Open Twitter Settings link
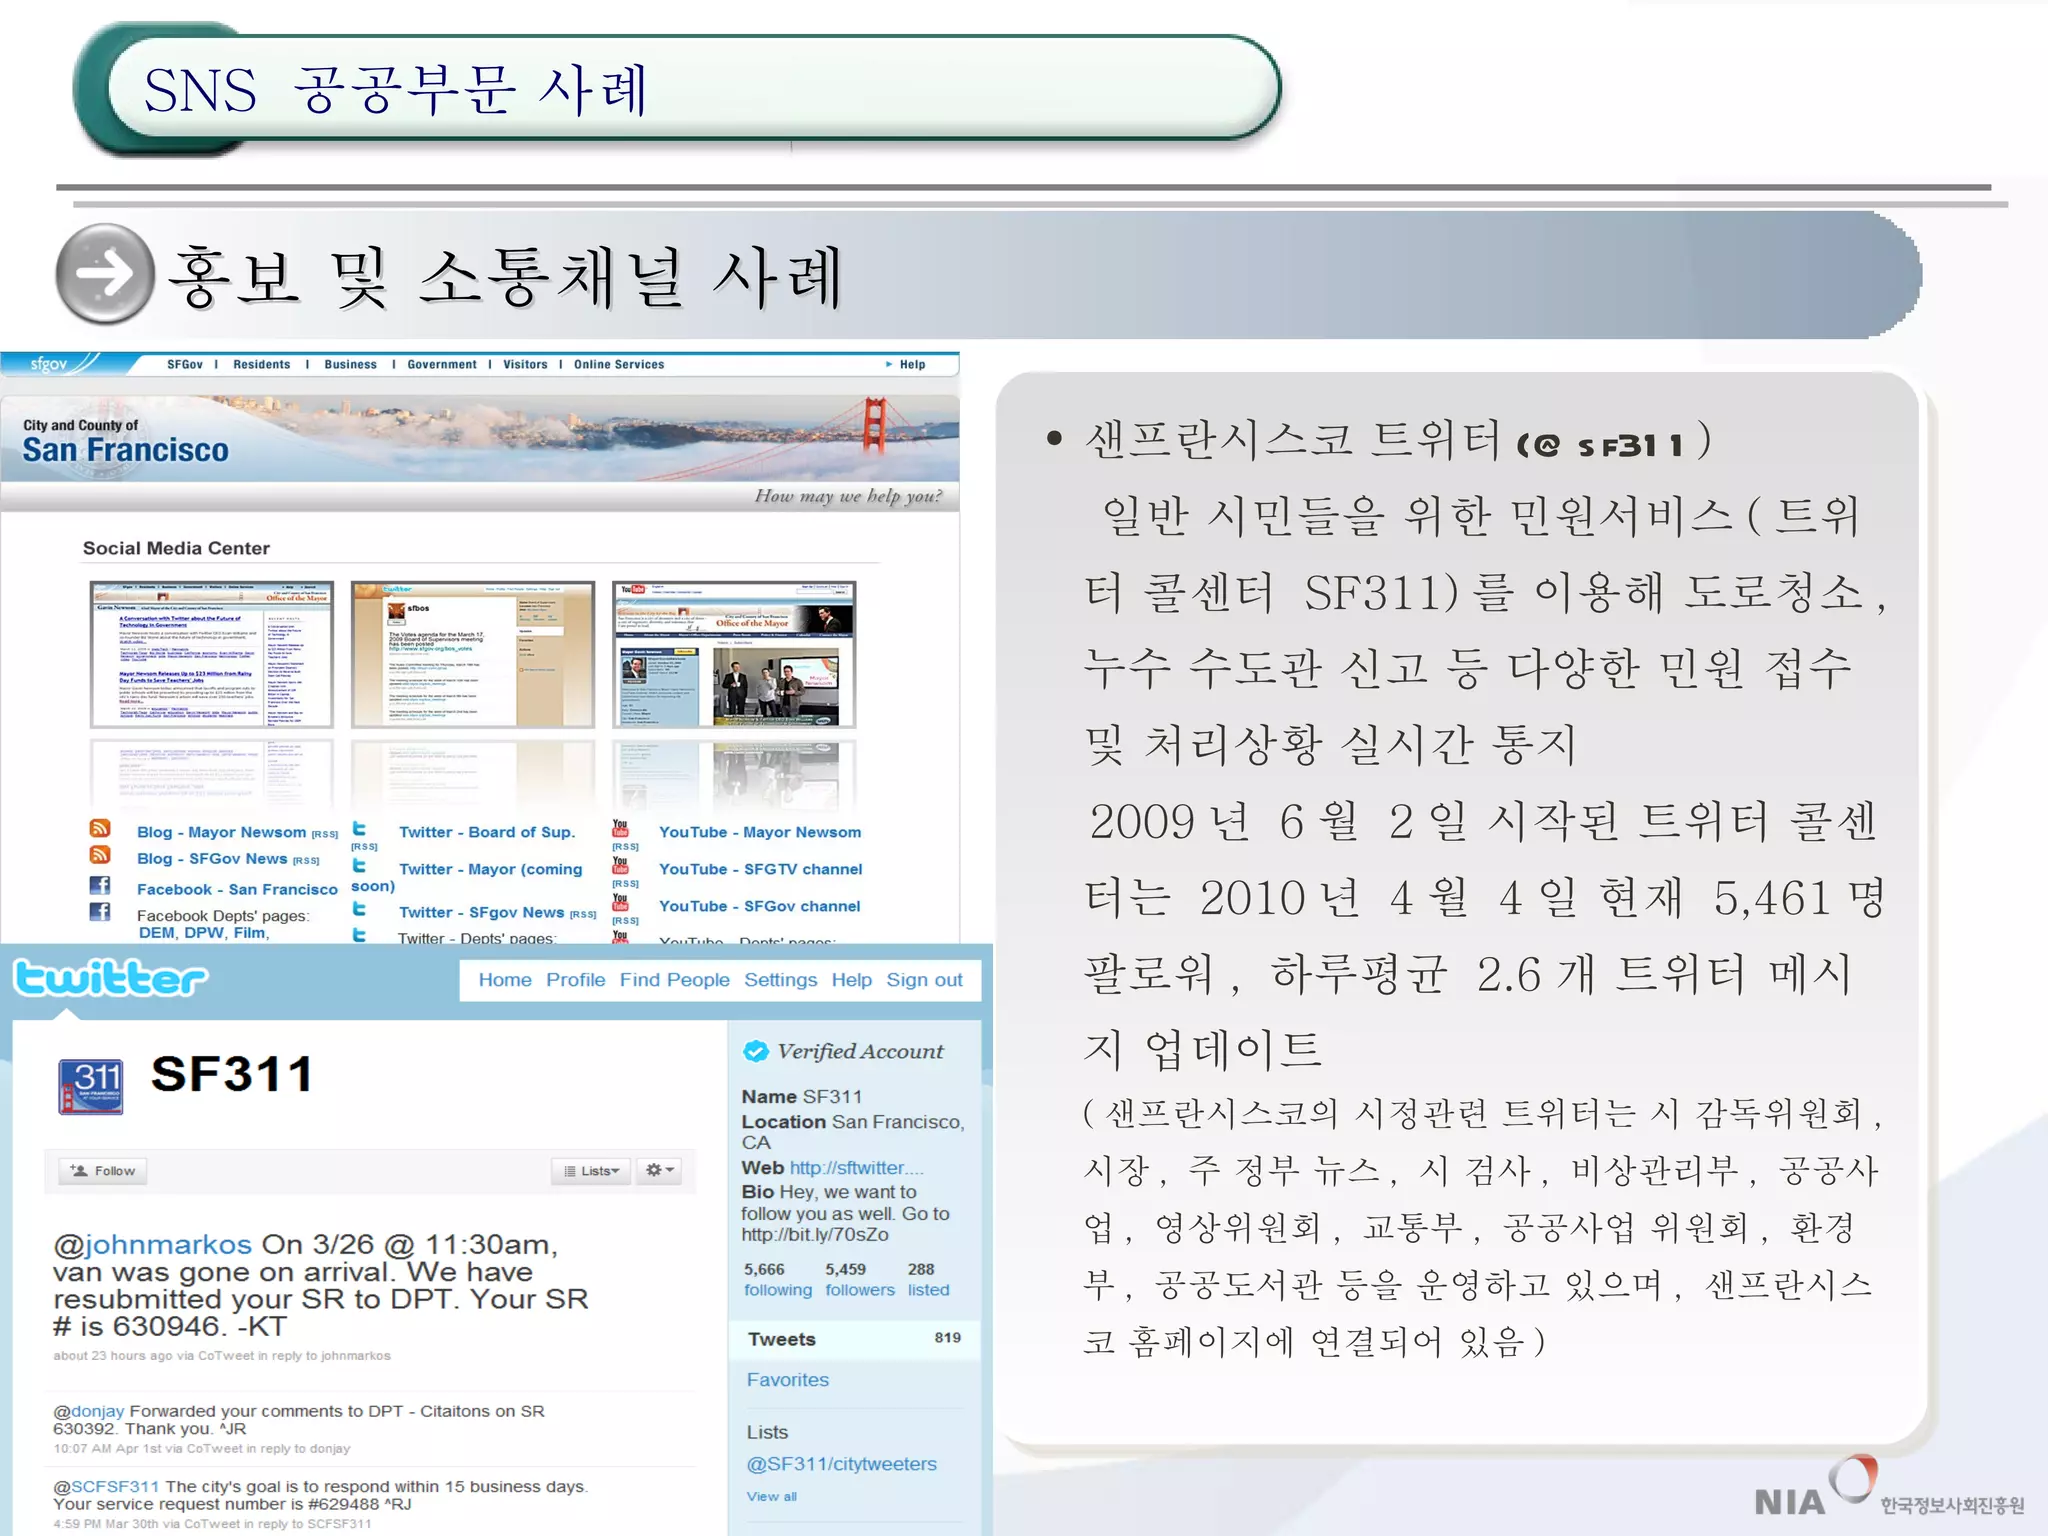Viewport: 2048px width, 1536px height. click(781, 980)
